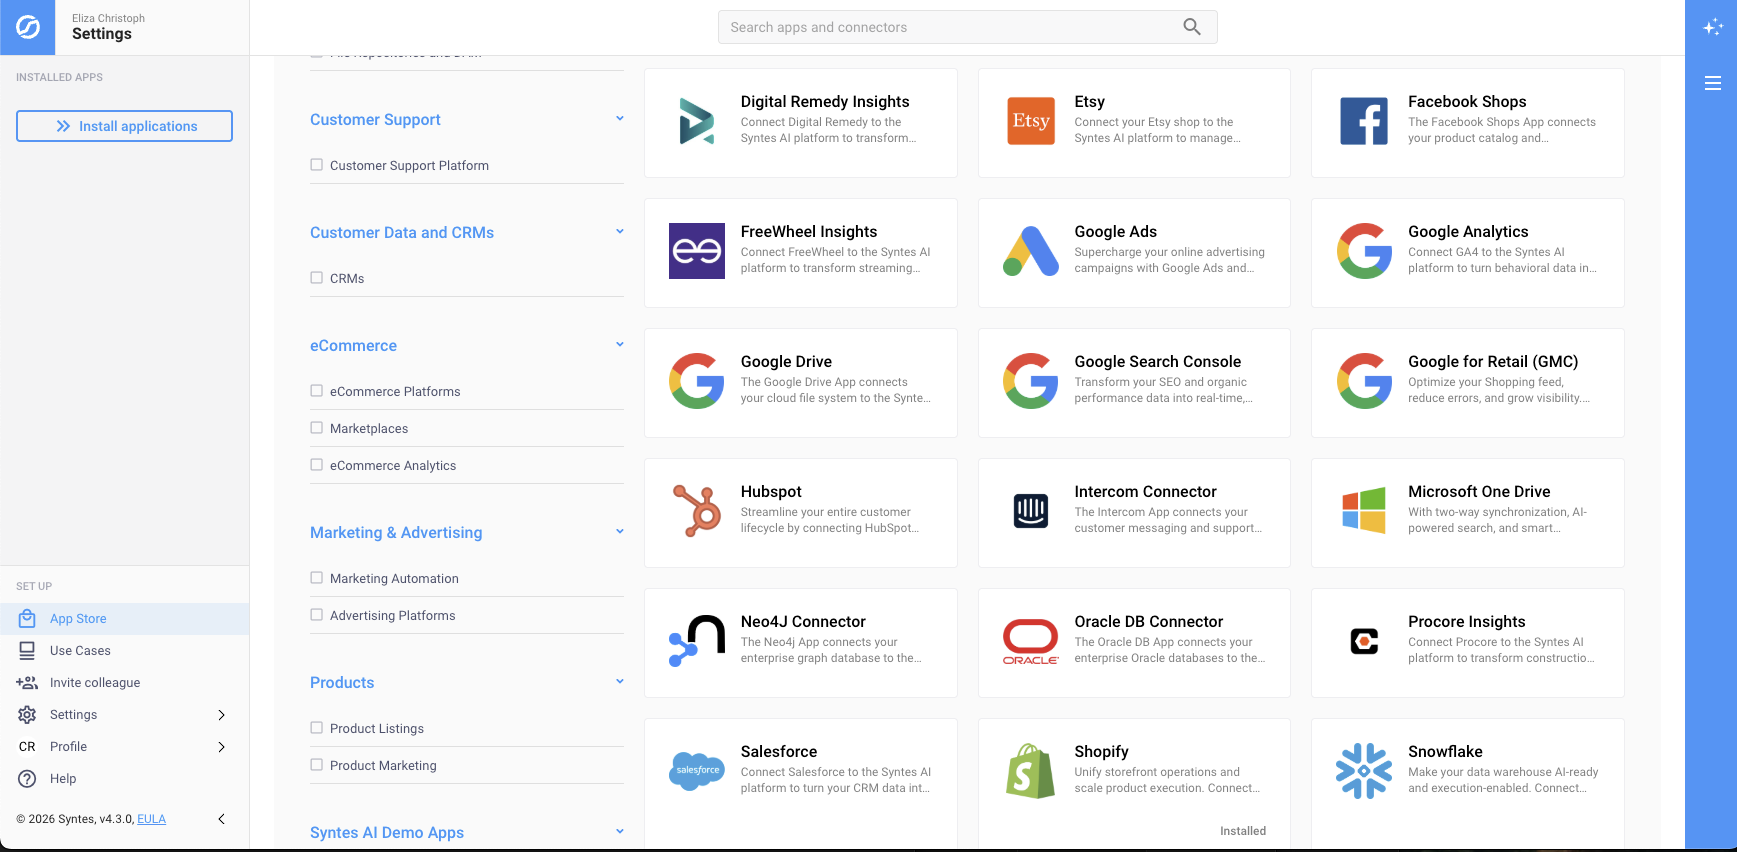
Task: Tick the Marketing Automation checkbox
Action: (317, 578)
